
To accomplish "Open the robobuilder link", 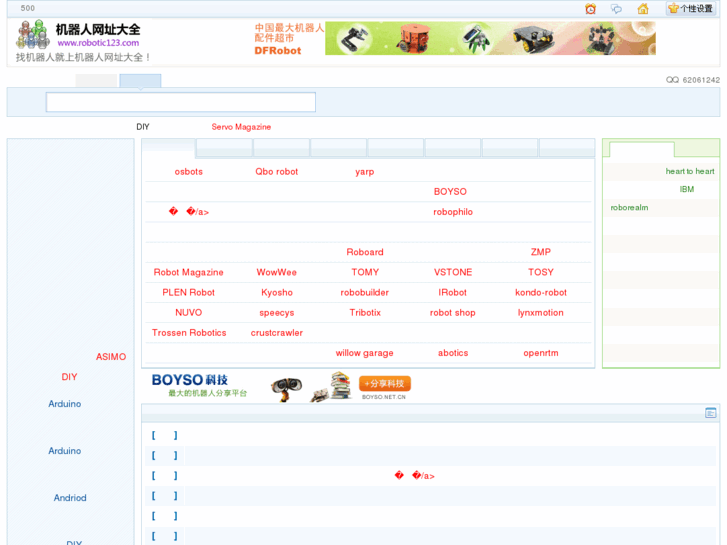I will [365, 293].
